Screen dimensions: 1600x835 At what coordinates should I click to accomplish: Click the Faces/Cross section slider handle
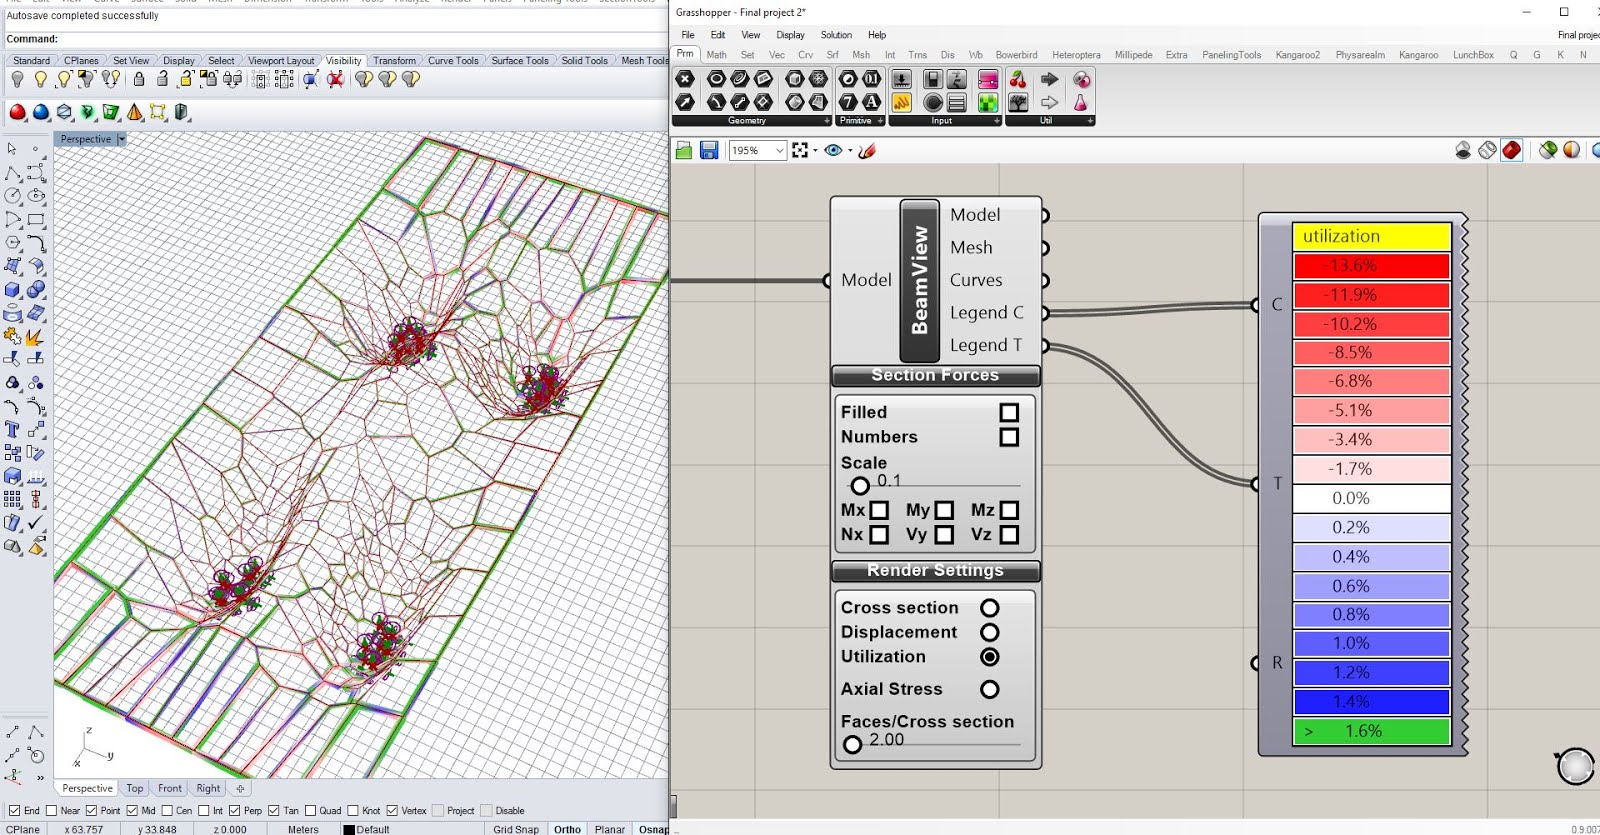(852, 744)
